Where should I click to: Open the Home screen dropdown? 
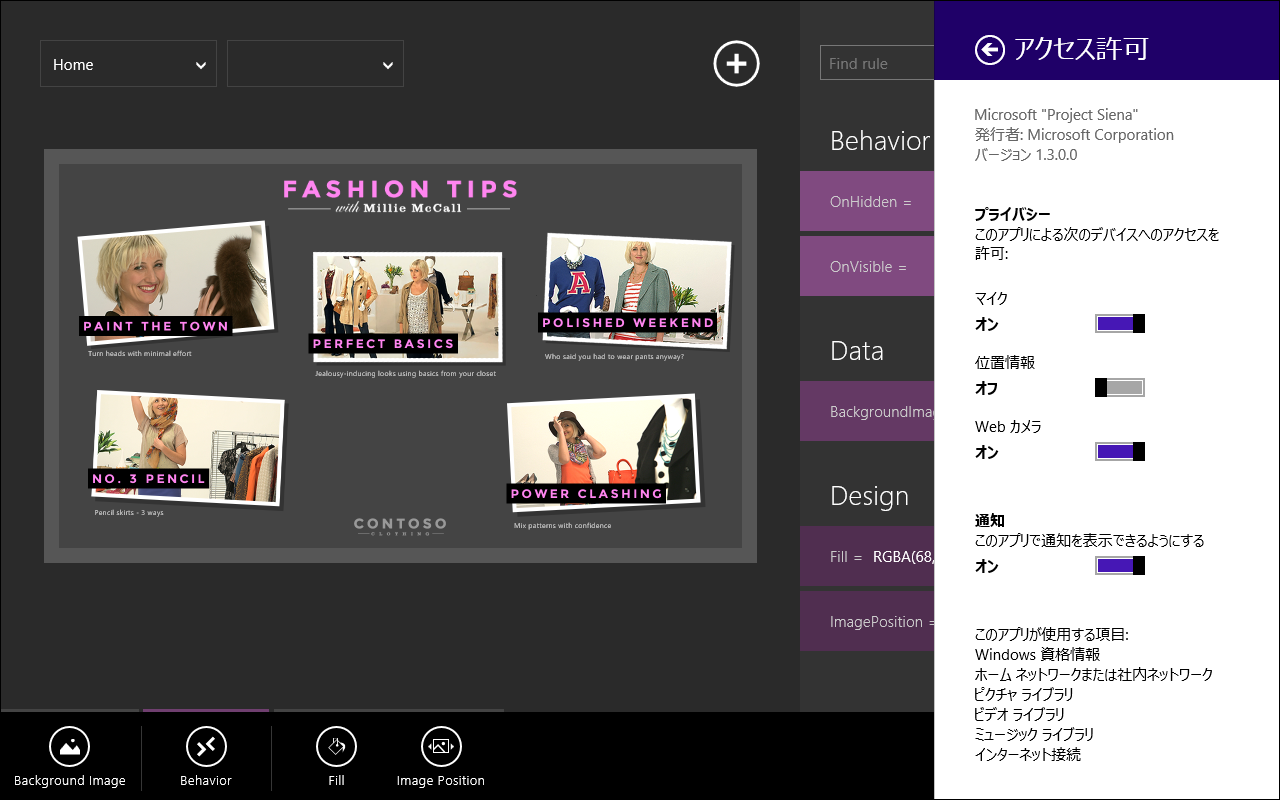(x=128, y=63)
